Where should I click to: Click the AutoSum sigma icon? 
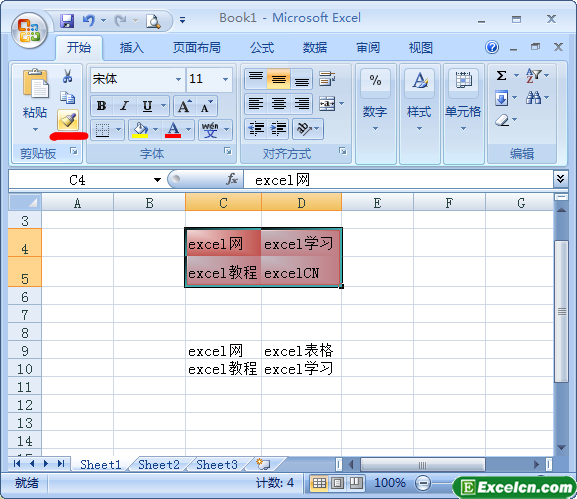coord(502,75)
